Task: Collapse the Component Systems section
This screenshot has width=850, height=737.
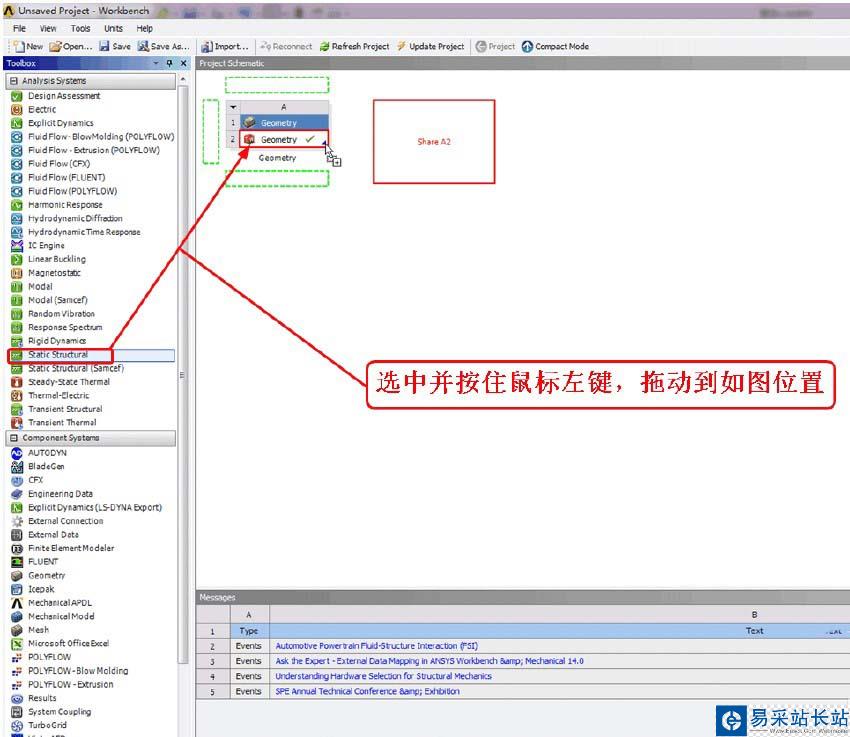Action: click(14, 438)
